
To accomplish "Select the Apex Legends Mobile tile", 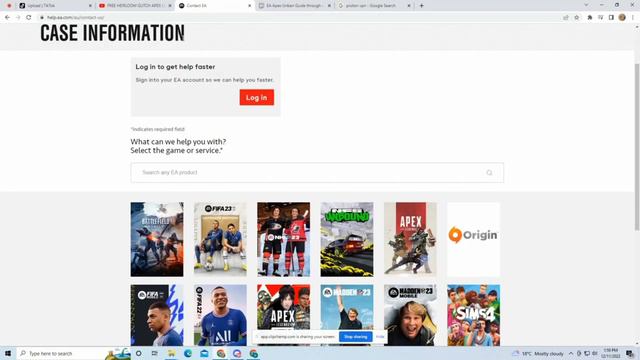I will [x=284, y=308].
